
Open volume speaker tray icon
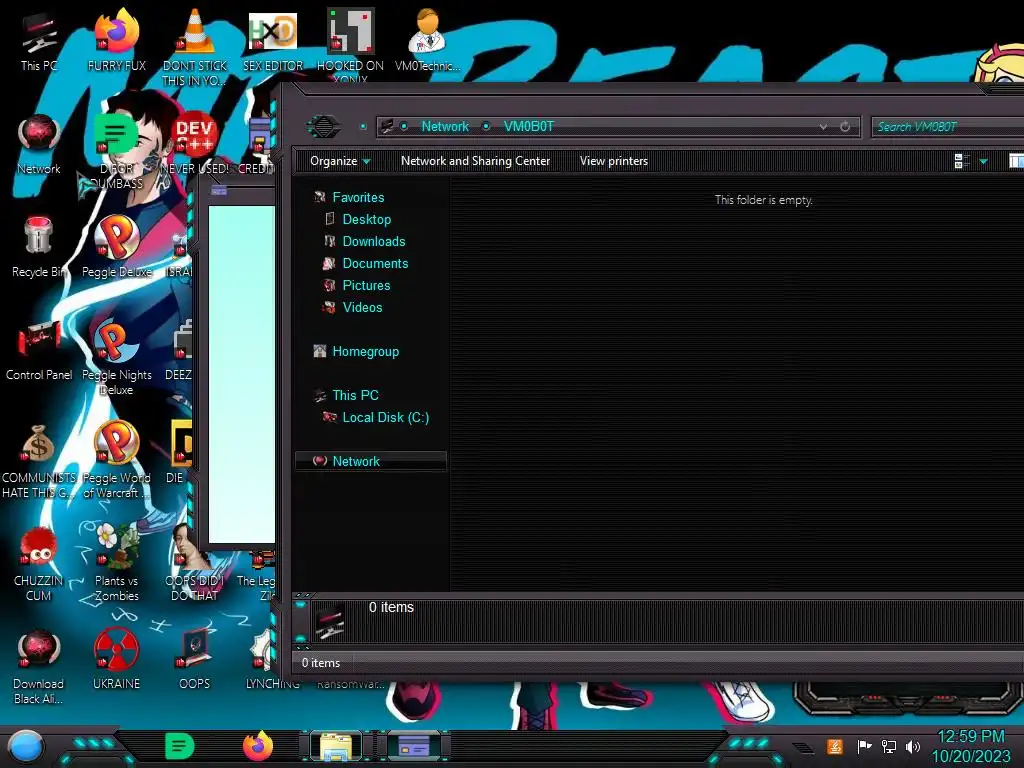click(914, 746)
